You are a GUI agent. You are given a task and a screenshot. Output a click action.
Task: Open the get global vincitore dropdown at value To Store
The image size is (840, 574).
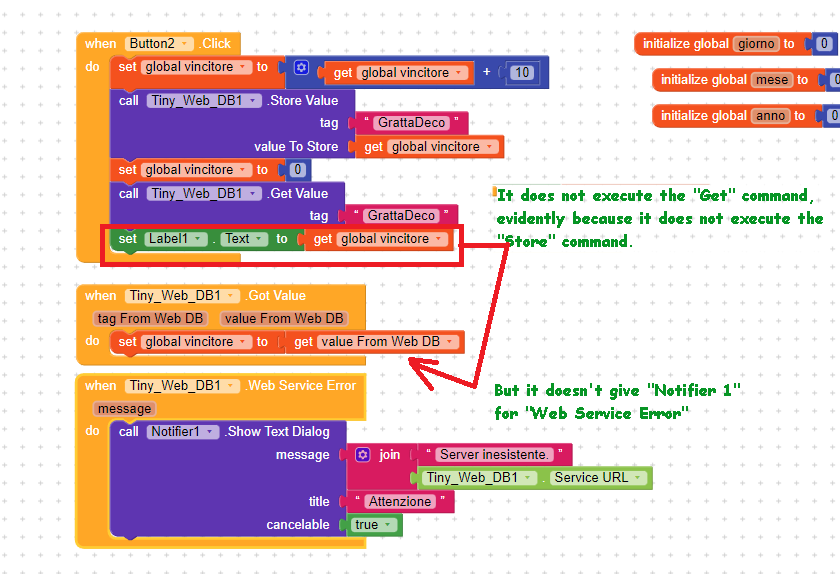pos(489,147)
